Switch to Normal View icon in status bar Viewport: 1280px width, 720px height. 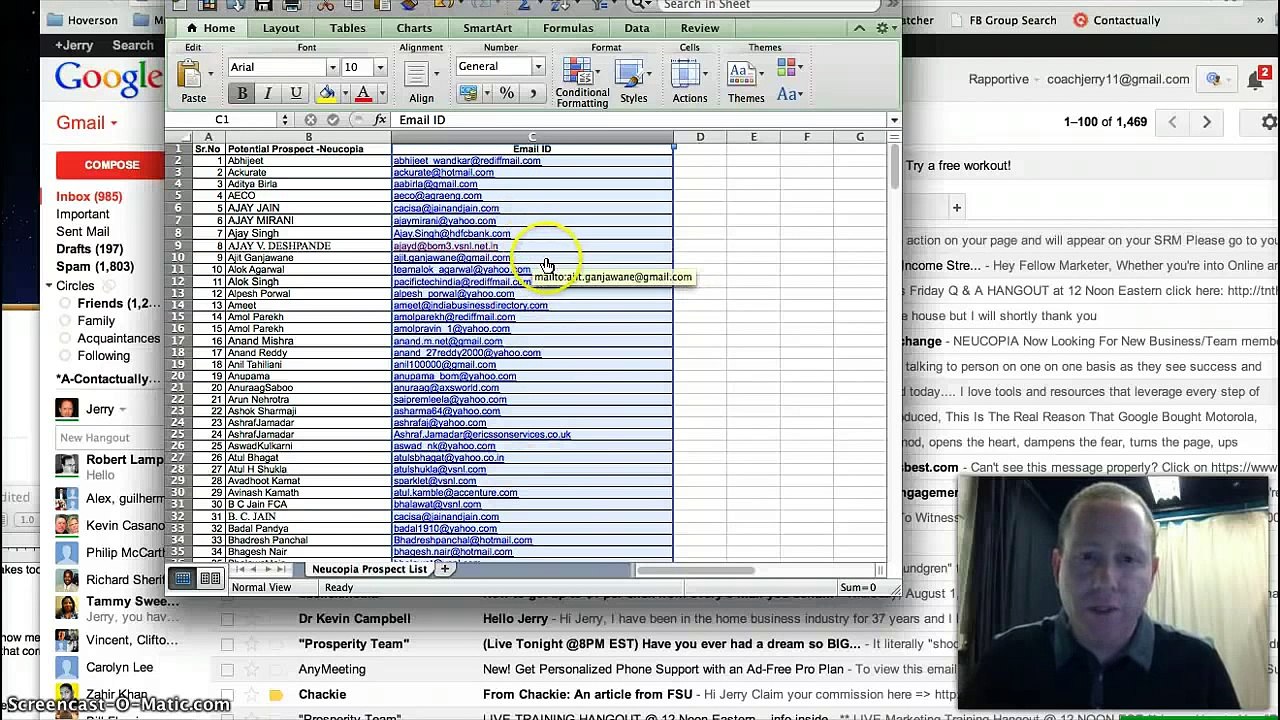183,578
